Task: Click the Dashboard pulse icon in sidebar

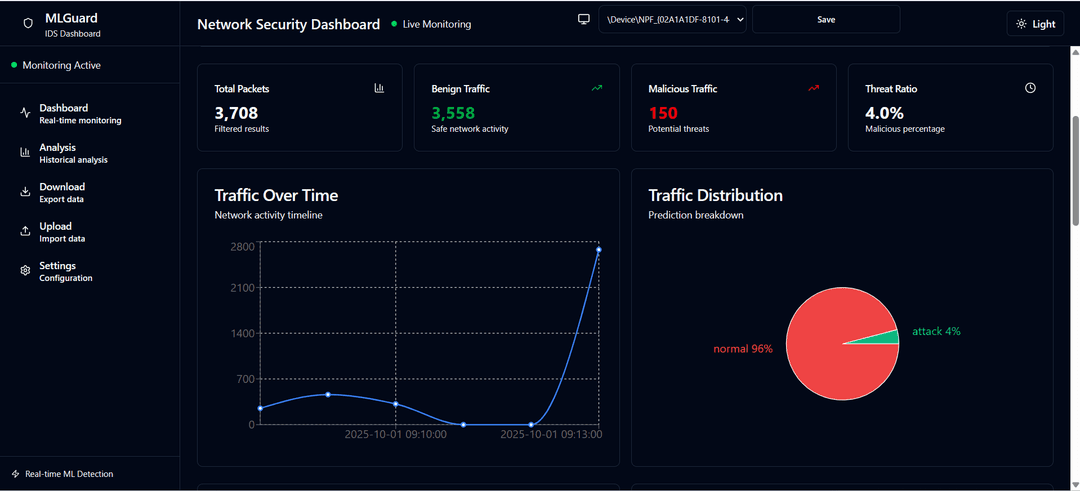Action: click(25, 113)
